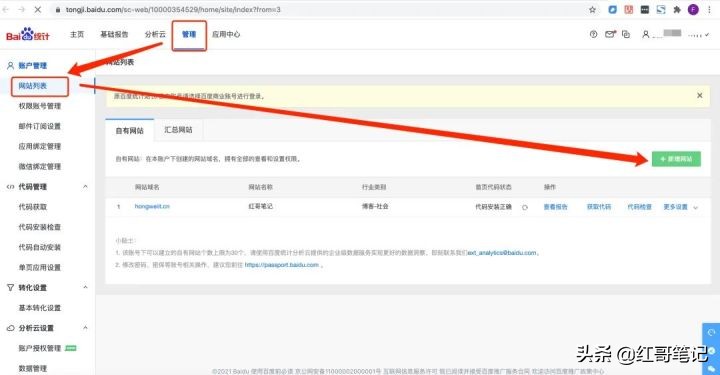This screenshot has width=720, height=375.
Task: Click the 账户管理 sidebar heading
Action: [x=33, y=66]
